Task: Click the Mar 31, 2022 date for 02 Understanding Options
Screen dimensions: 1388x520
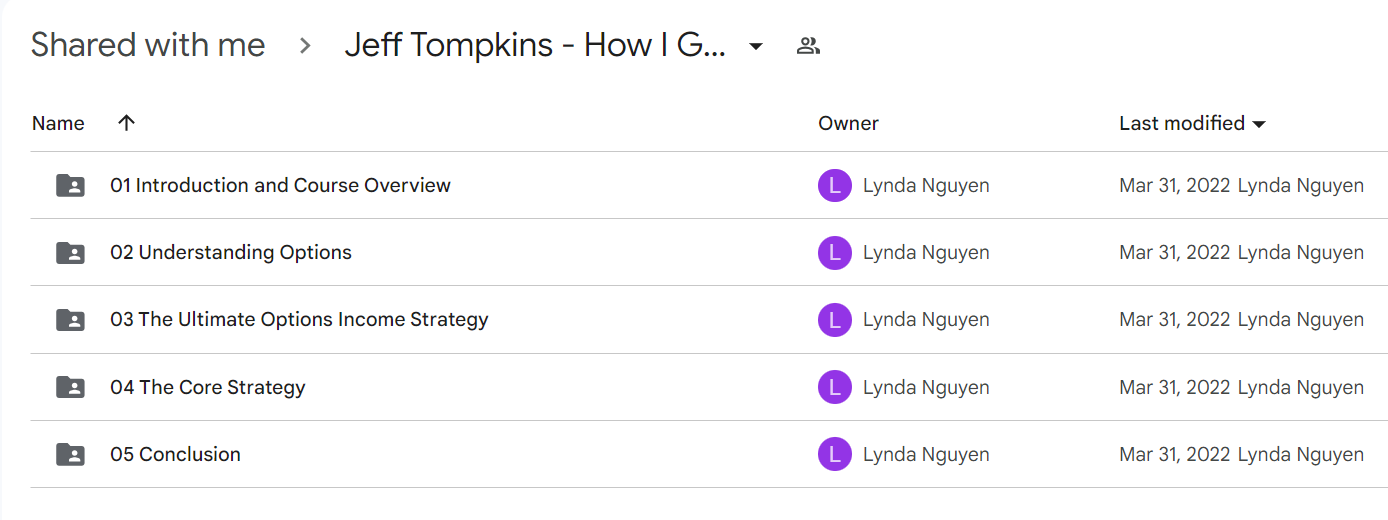Action: [1175, 253]
